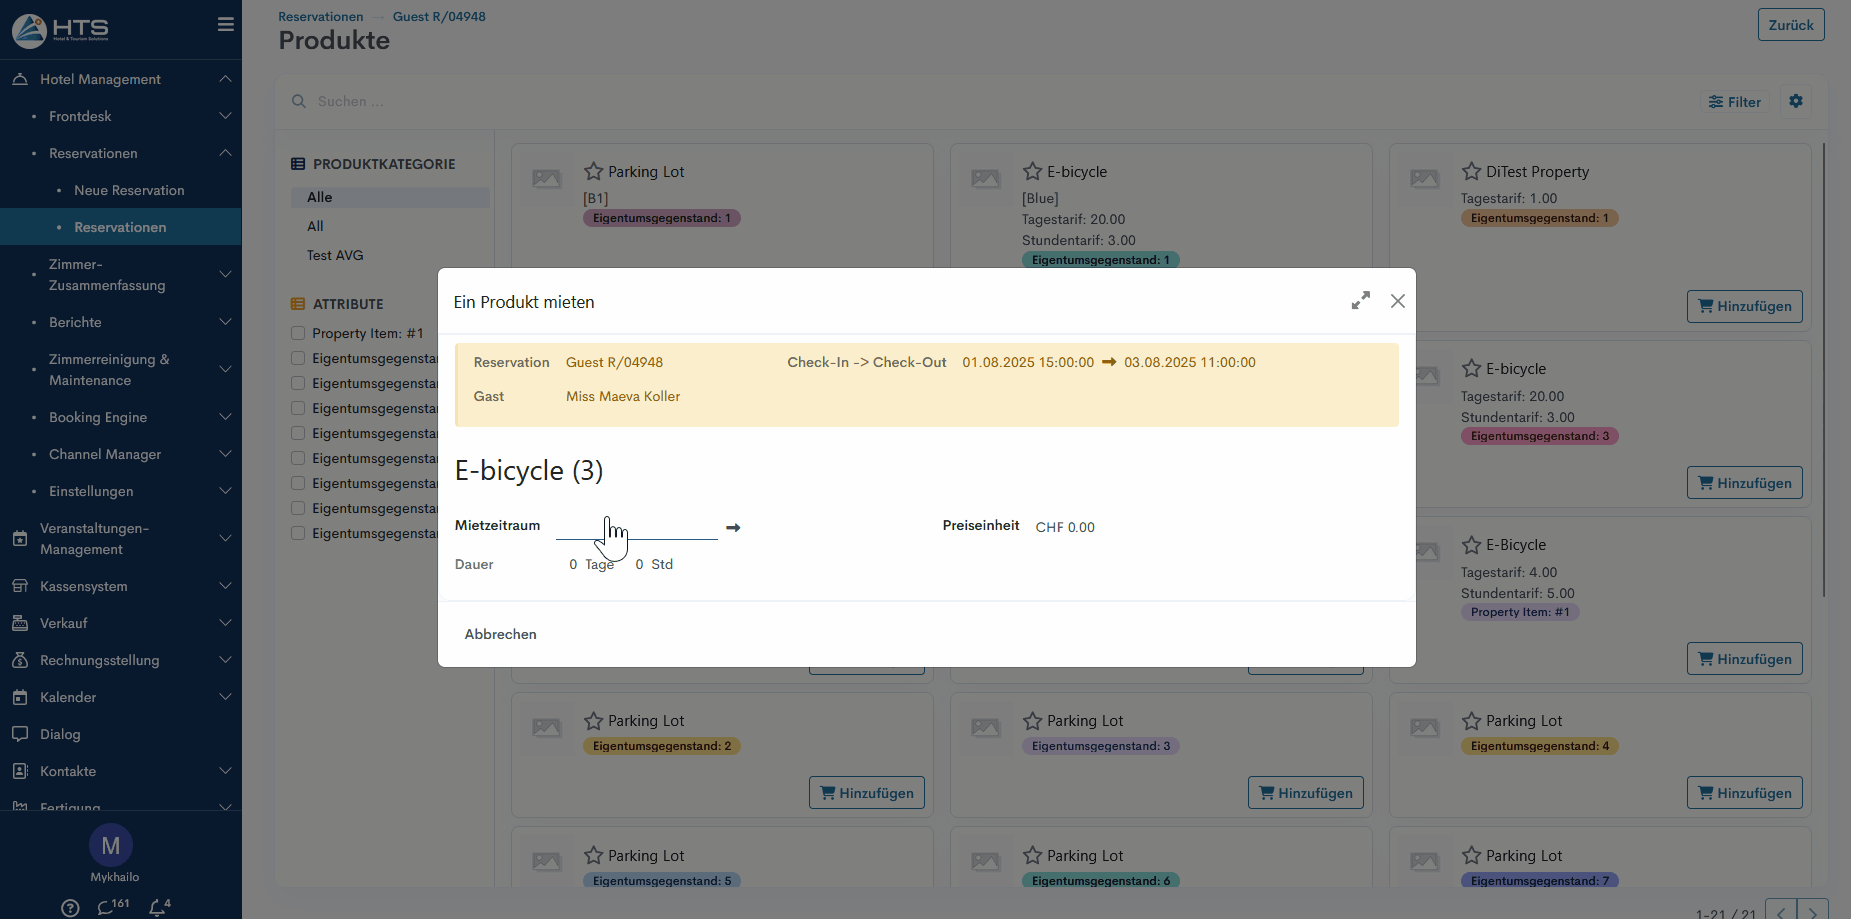Check the Property Item: #1 attribute checkbox
This screenshot has height=919, width=1851.
coord(298,333)
